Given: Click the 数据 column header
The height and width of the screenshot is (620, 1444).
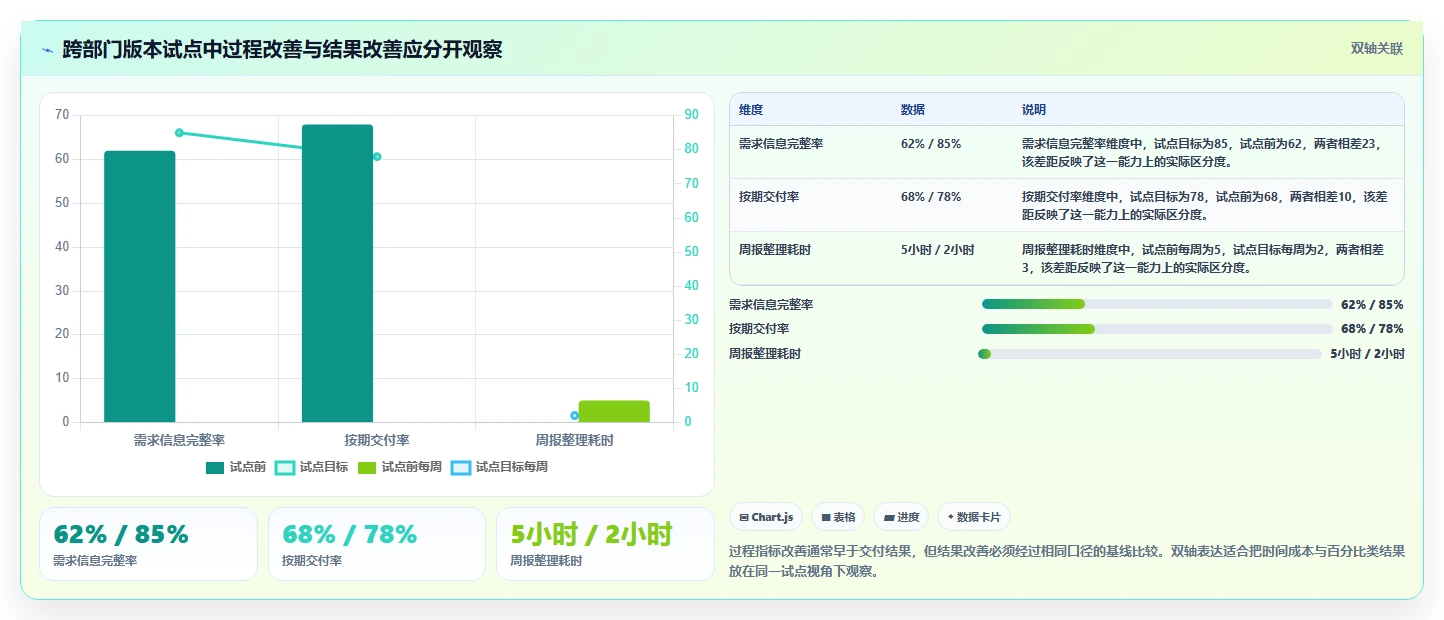Looking at the screenshot, I should point(913,110).
